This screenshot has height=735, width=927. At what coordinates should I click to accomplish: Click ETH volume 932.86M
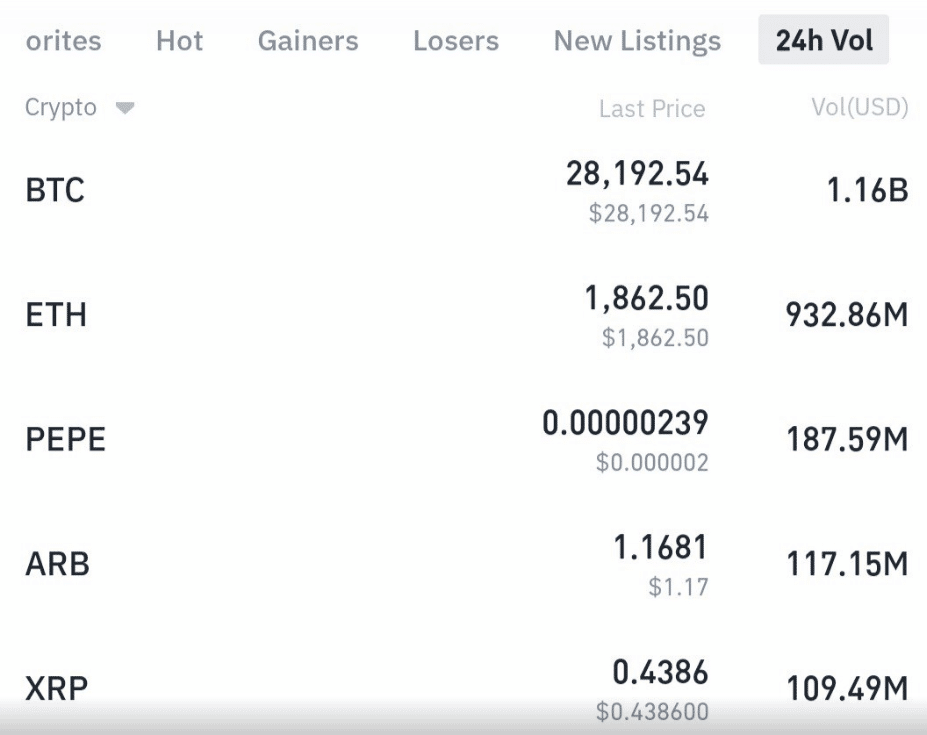tap(847, 315)
